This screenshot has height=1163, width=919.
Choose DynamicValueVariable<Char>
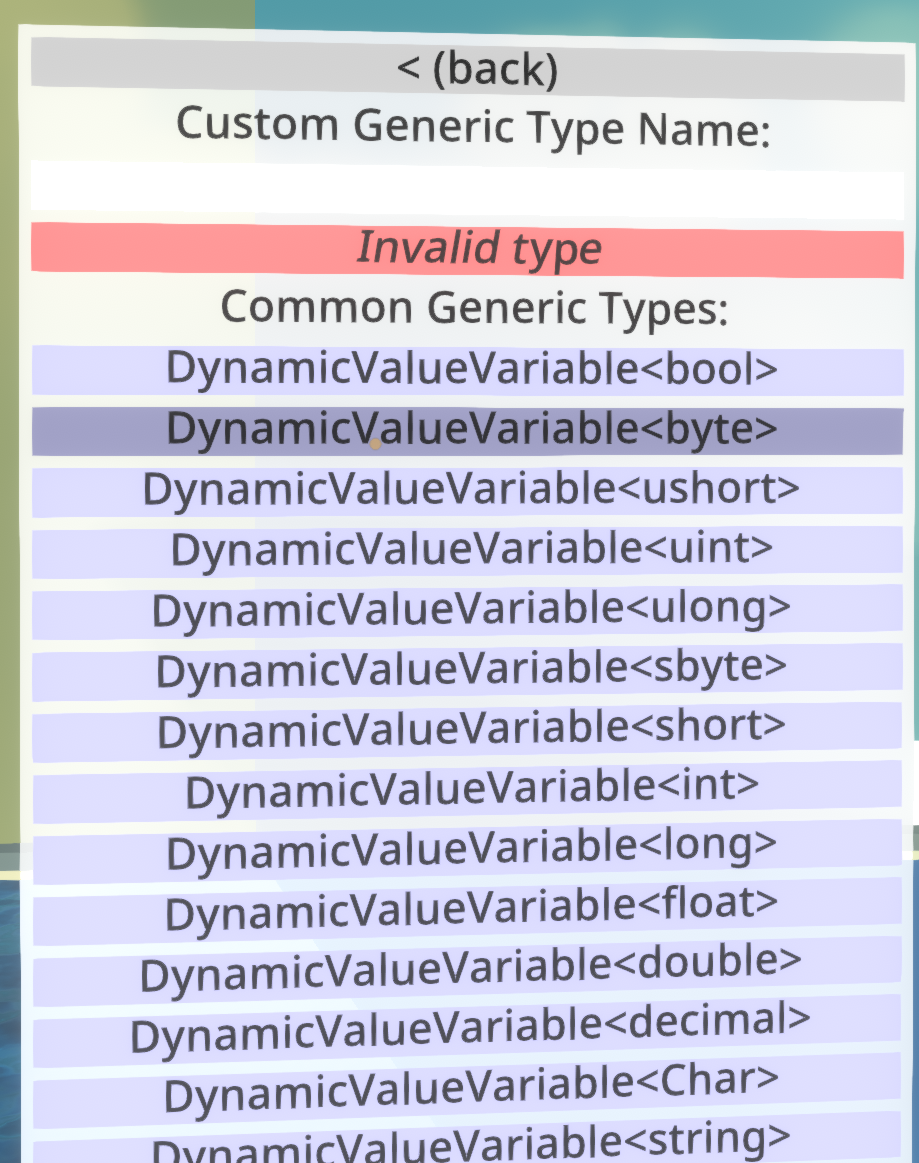(x=467, y=1091)
